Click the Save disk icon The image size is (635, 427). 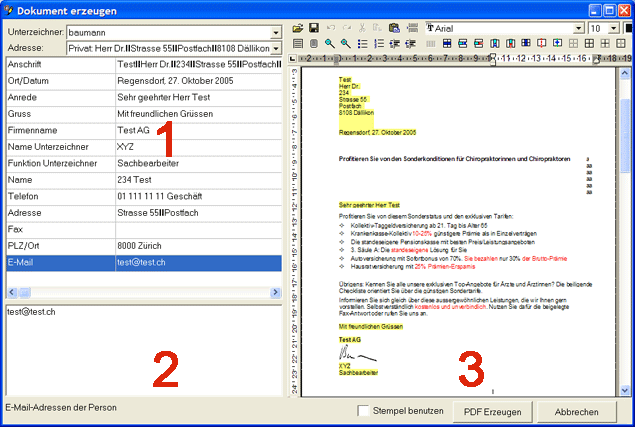pyautogui.click(x=313, y=28)
